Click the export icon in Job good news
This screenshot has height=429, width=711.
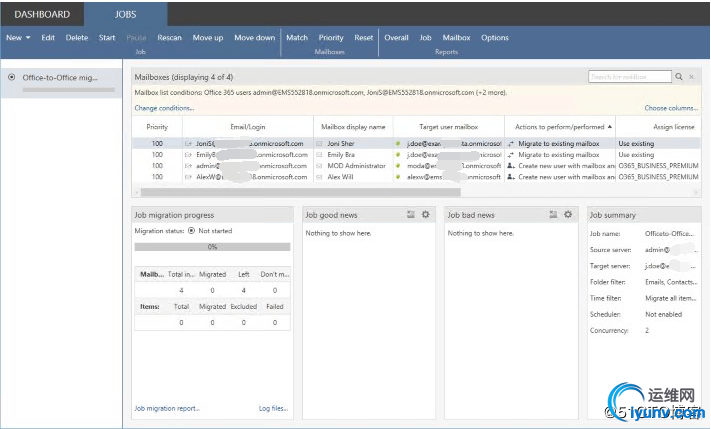pyautogui.click(x=411, y=214)
